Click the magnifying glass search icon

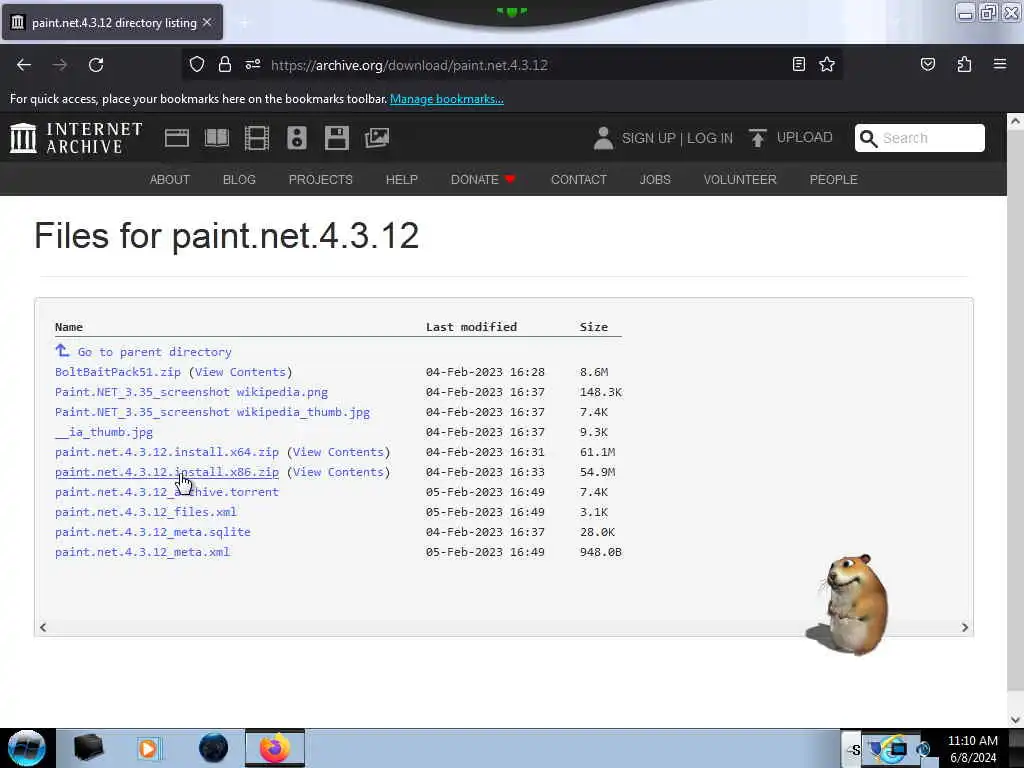coord(868,138)
